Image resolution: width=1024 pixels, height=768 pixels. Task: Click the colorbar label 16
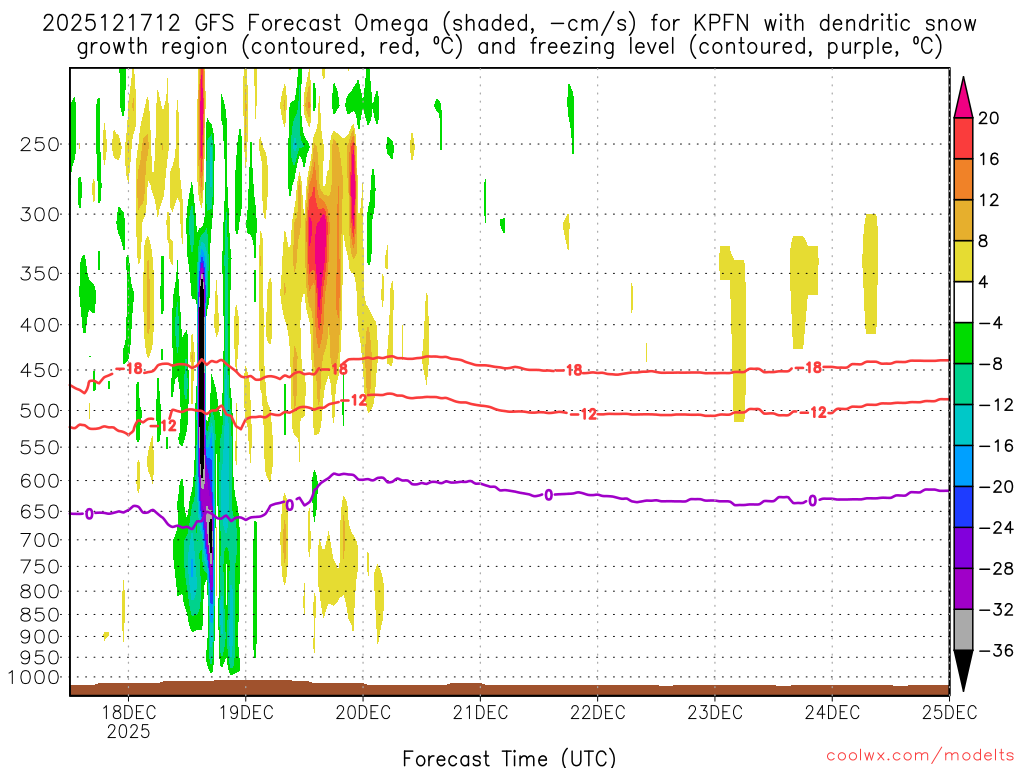(x=989, y=159)
